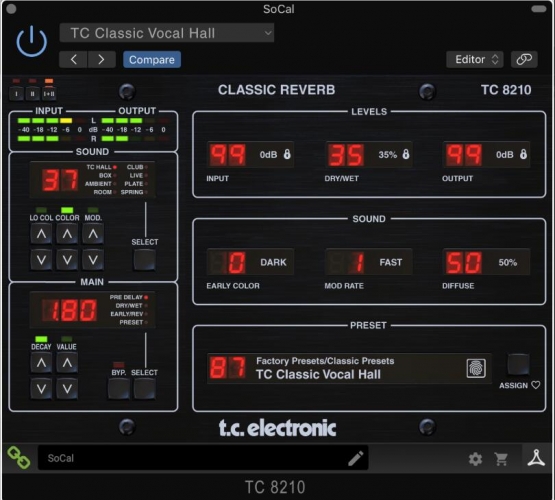Select the ROOM reverb type label
Screen dimensions: 555x500
103,192
